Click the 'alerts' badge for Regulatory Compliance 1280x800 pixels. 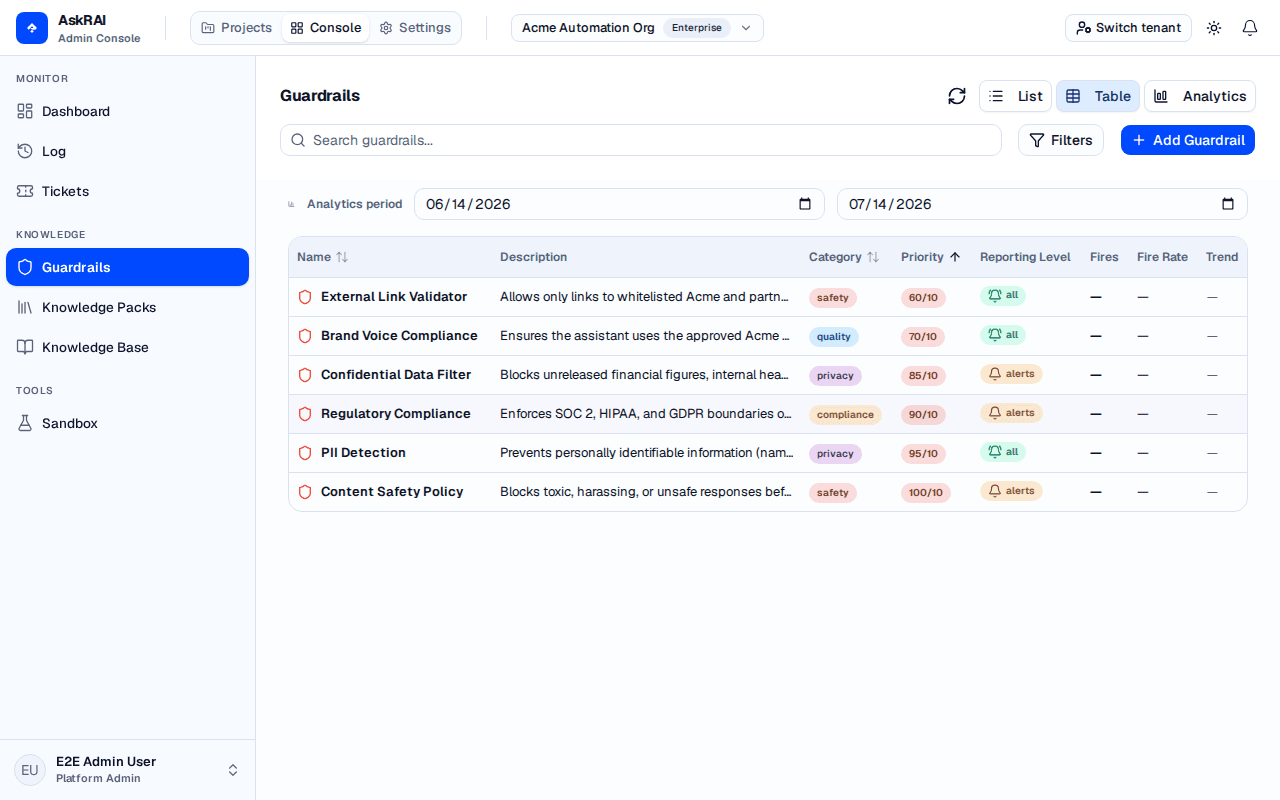point(1011,413)
